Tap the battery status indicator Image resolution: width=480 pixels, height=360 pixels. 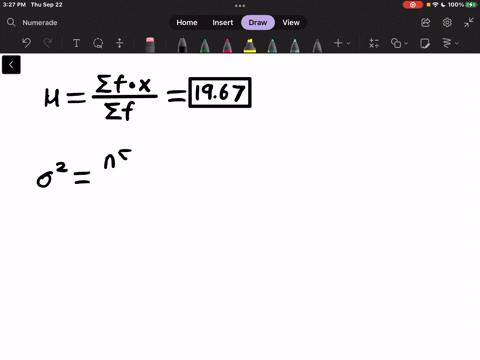[x=471, y=5]
